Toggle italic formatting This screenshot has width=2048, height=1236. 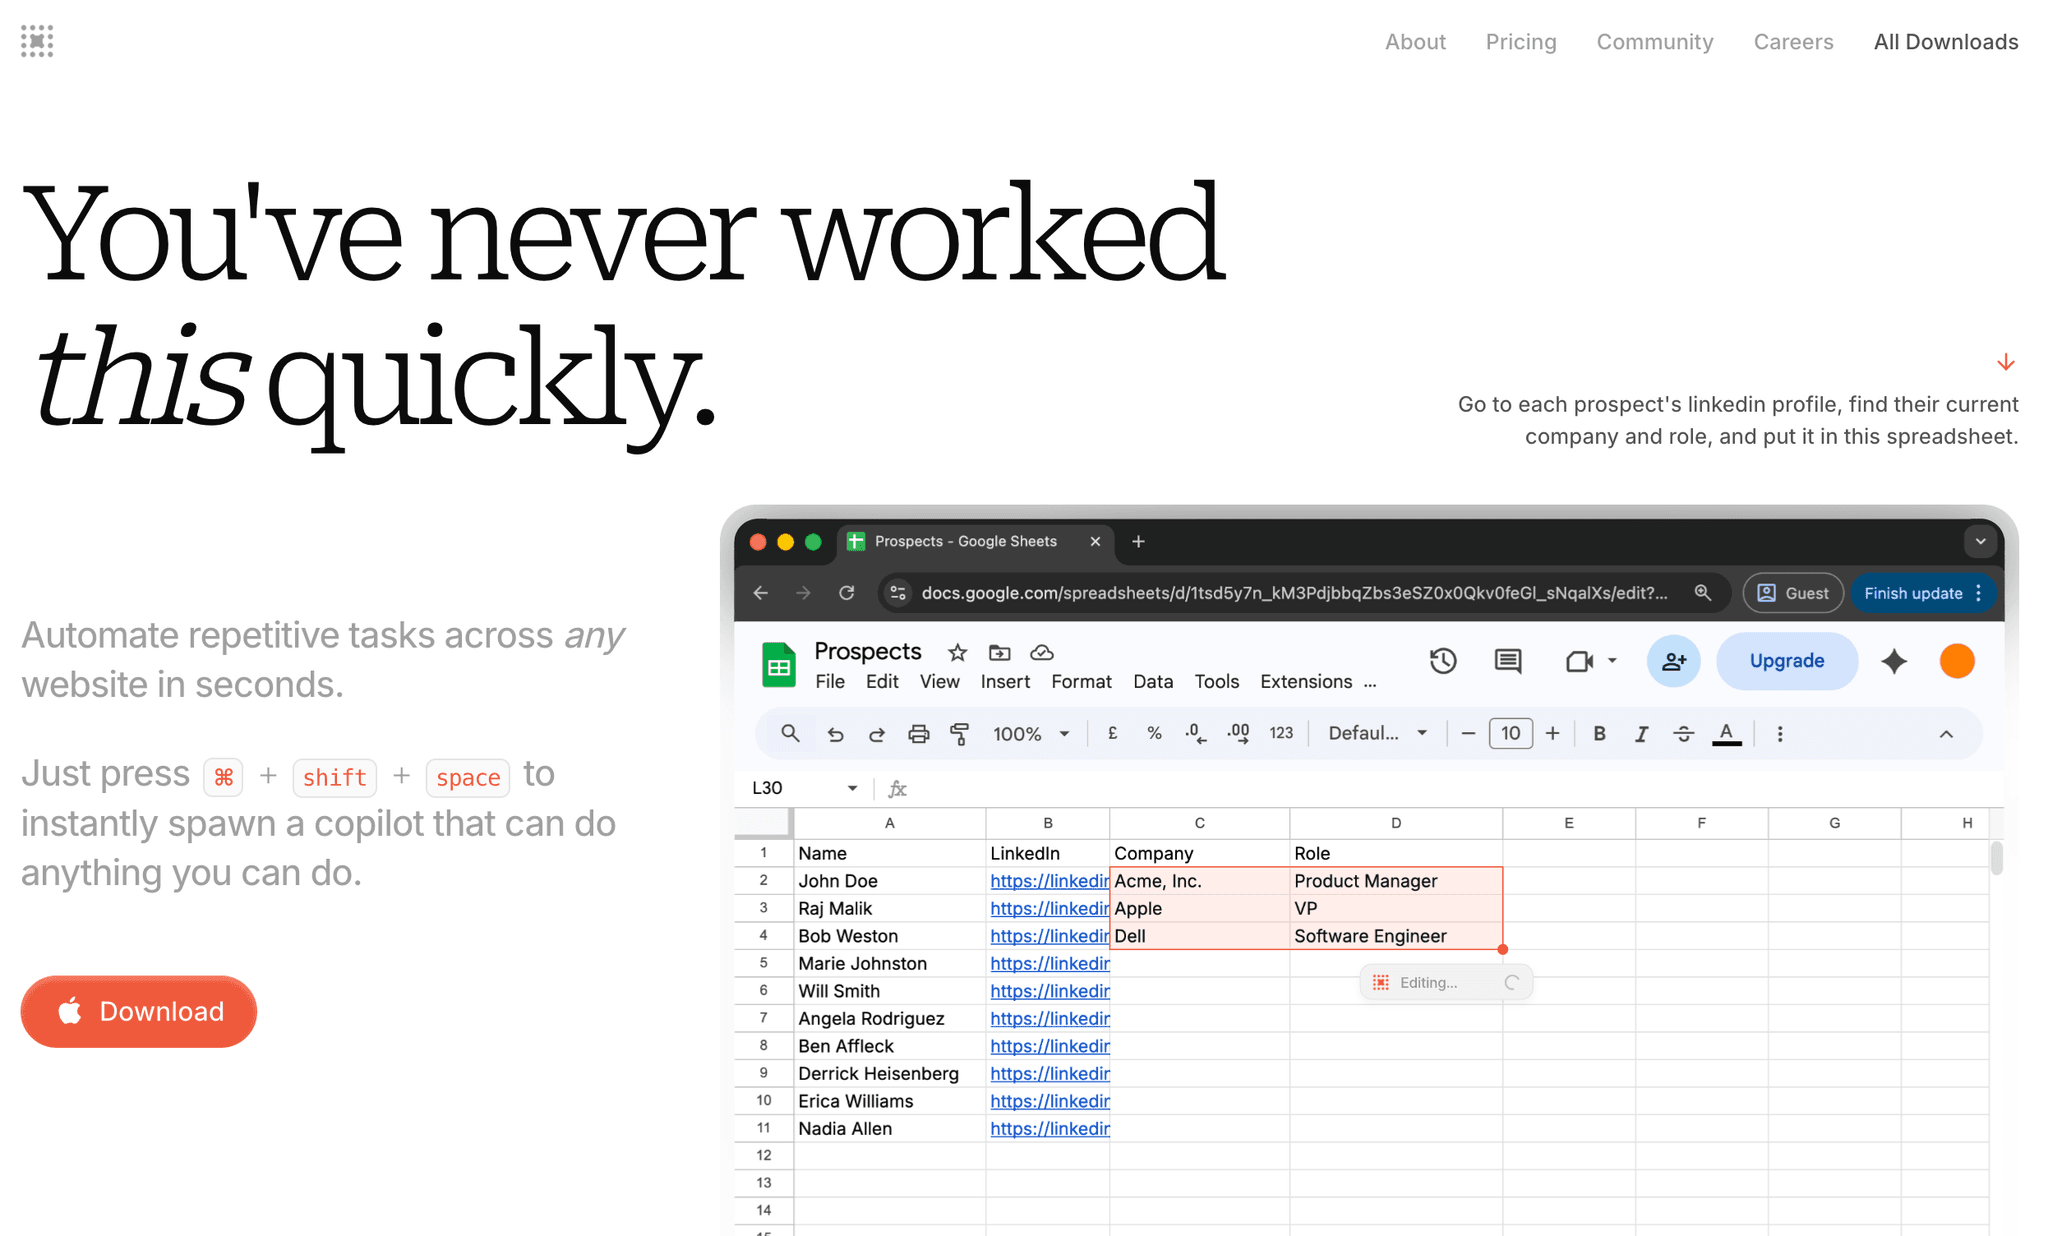pos(1641,734)
